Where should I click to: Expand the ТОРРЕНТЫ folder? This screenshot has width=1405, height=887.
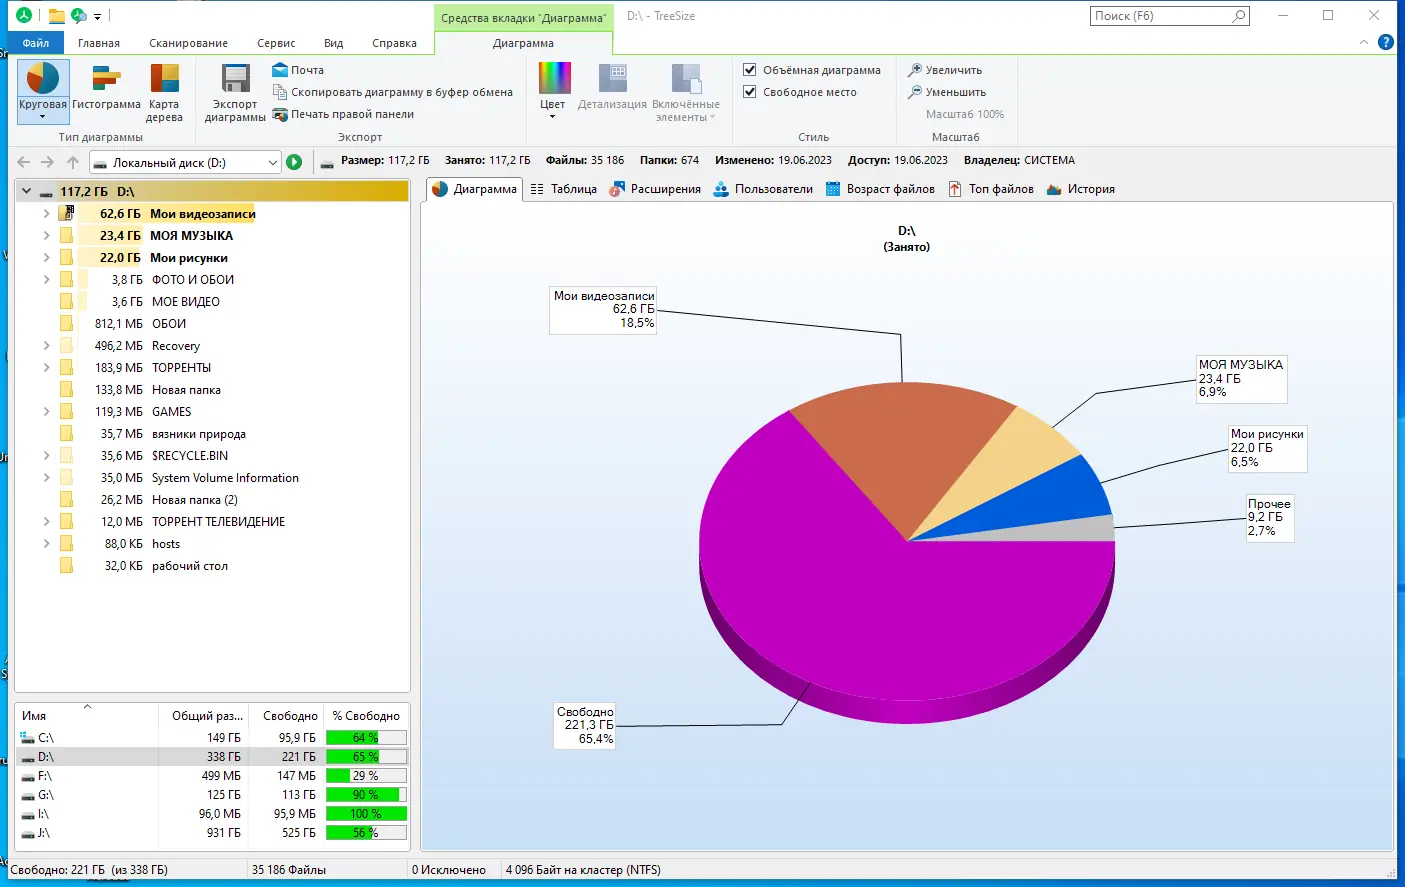46,368
